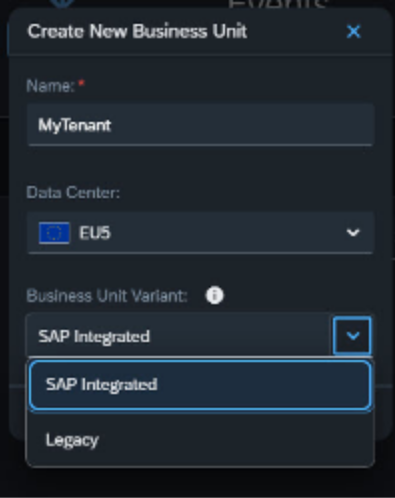Click the EU5 text in Data Center
This screenshot has height=498, width=395.
tap(95, 233)
